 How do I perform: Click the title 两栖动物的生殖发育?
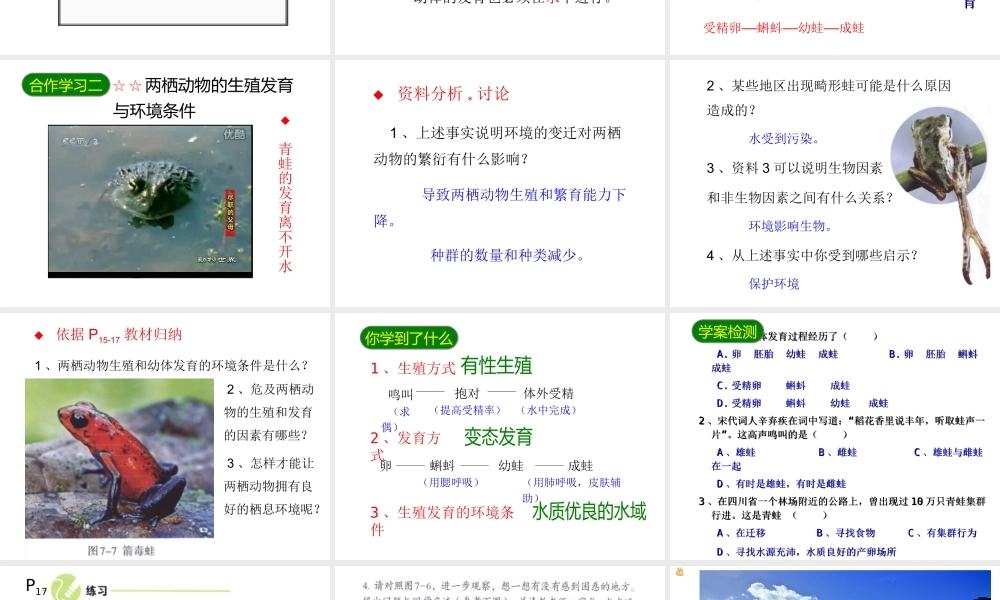tap(219, 85)
